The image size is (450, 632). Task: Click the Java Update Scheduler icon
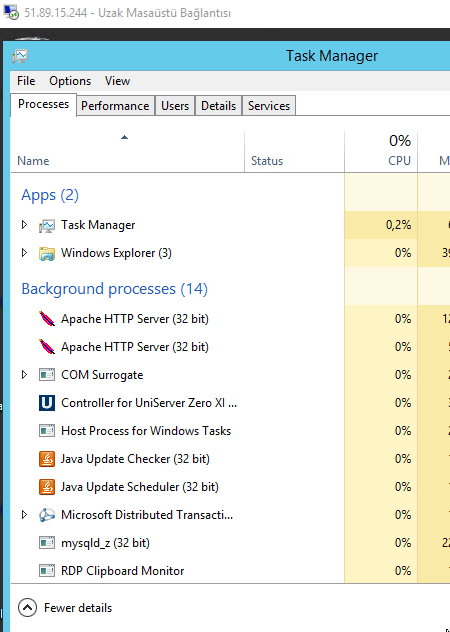(x=47, y=487)
